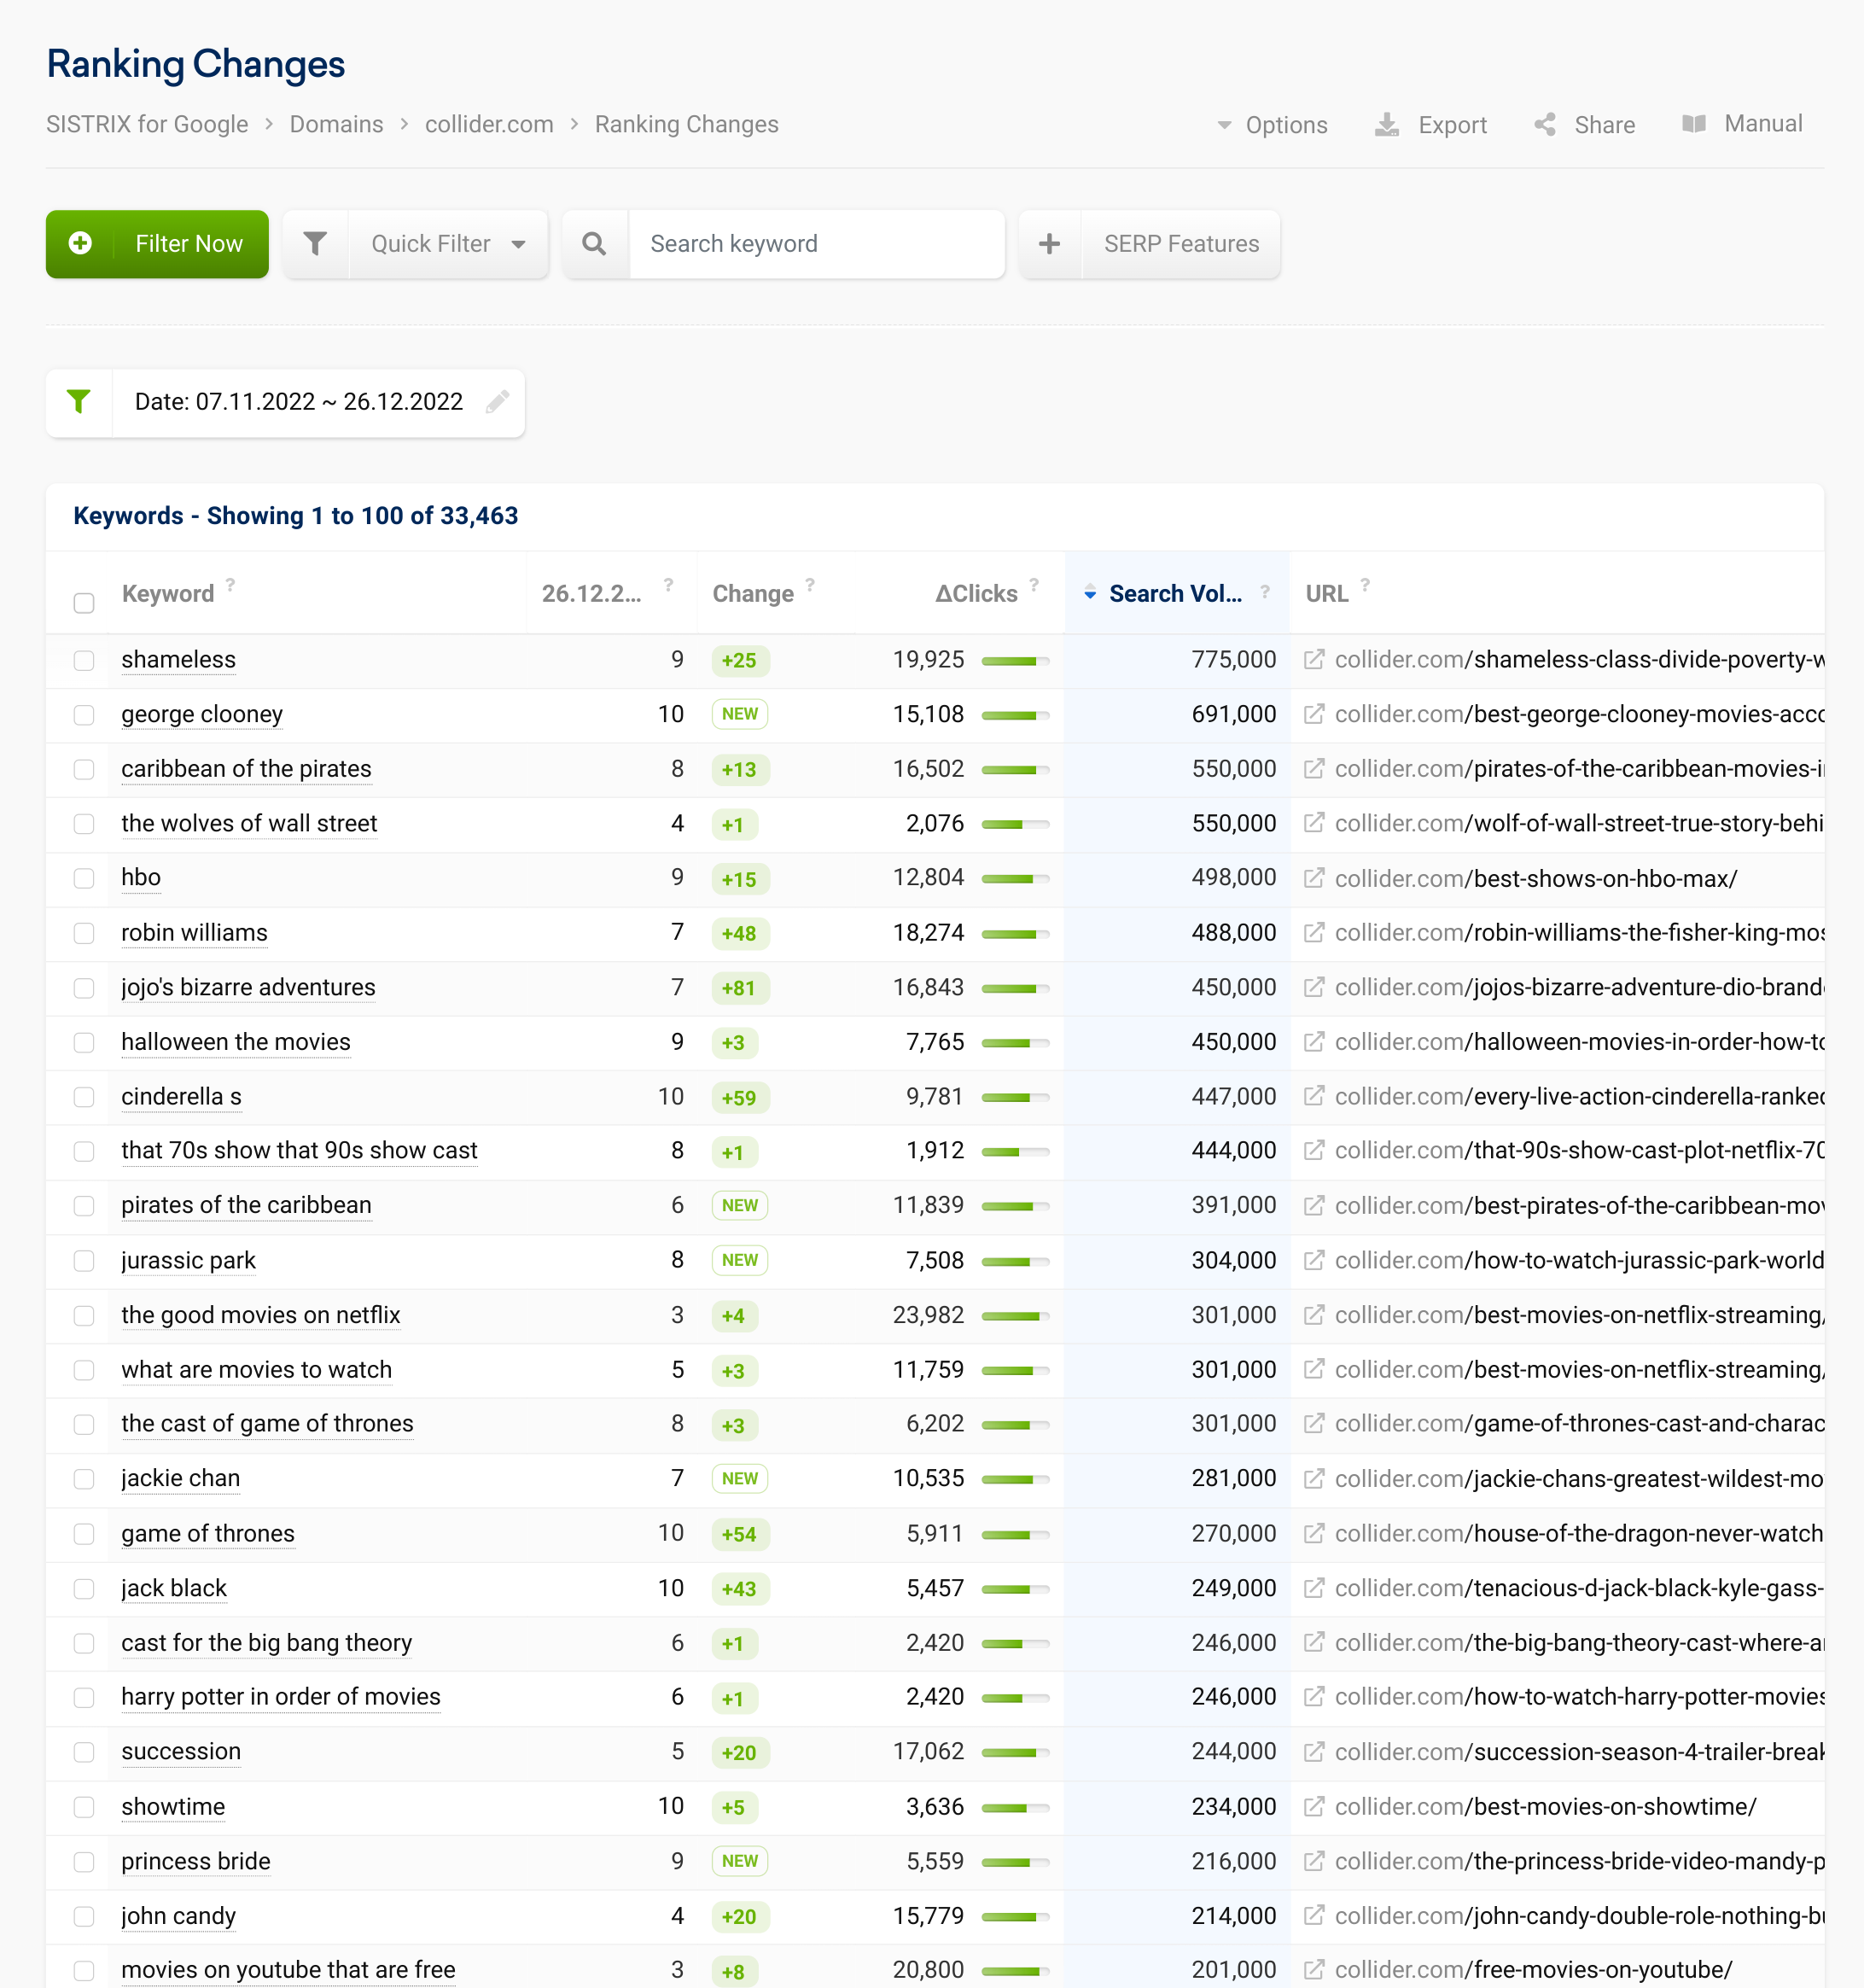This screenshot has width=1864, height=1988.
Task: Open external link icon for jack black URL
Action: point(1315,1588)
